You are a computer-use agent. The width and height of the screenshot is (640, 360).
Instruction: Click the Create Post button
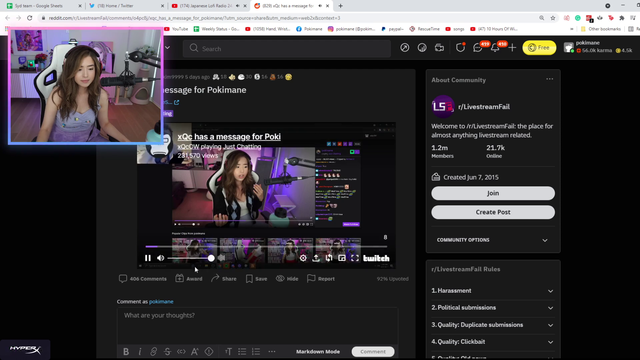coord(493,212)
